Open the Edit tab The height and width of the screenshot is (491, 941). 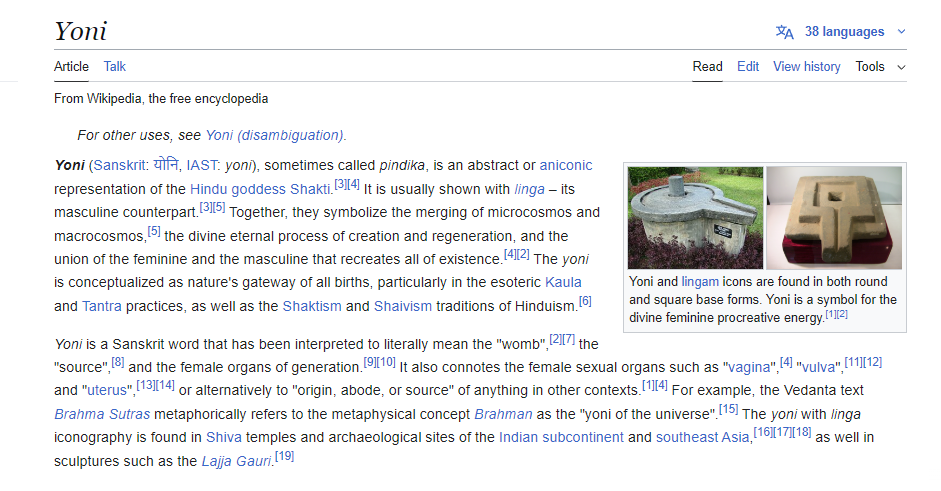[x=748, y=67]
